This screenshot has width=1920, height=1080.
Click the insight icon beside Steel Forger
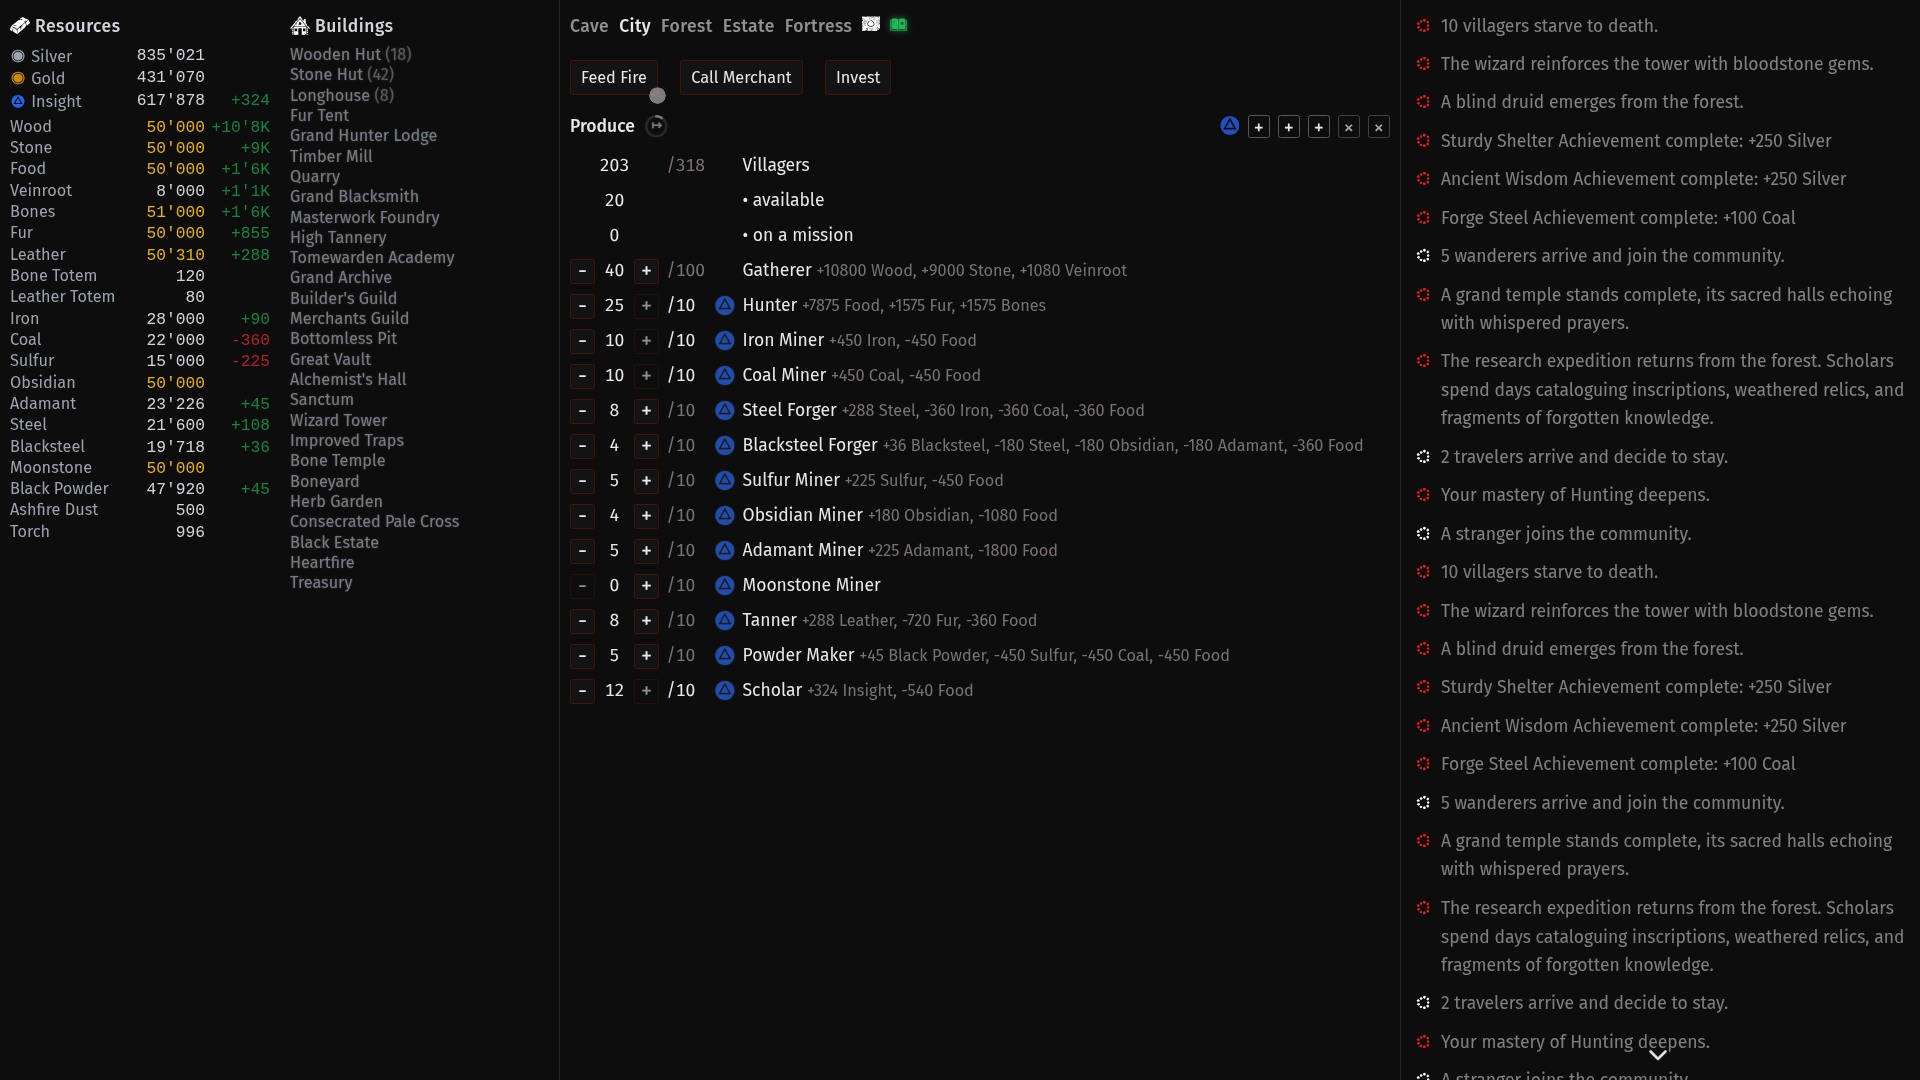pyautogui.click(x=725, y=411)
